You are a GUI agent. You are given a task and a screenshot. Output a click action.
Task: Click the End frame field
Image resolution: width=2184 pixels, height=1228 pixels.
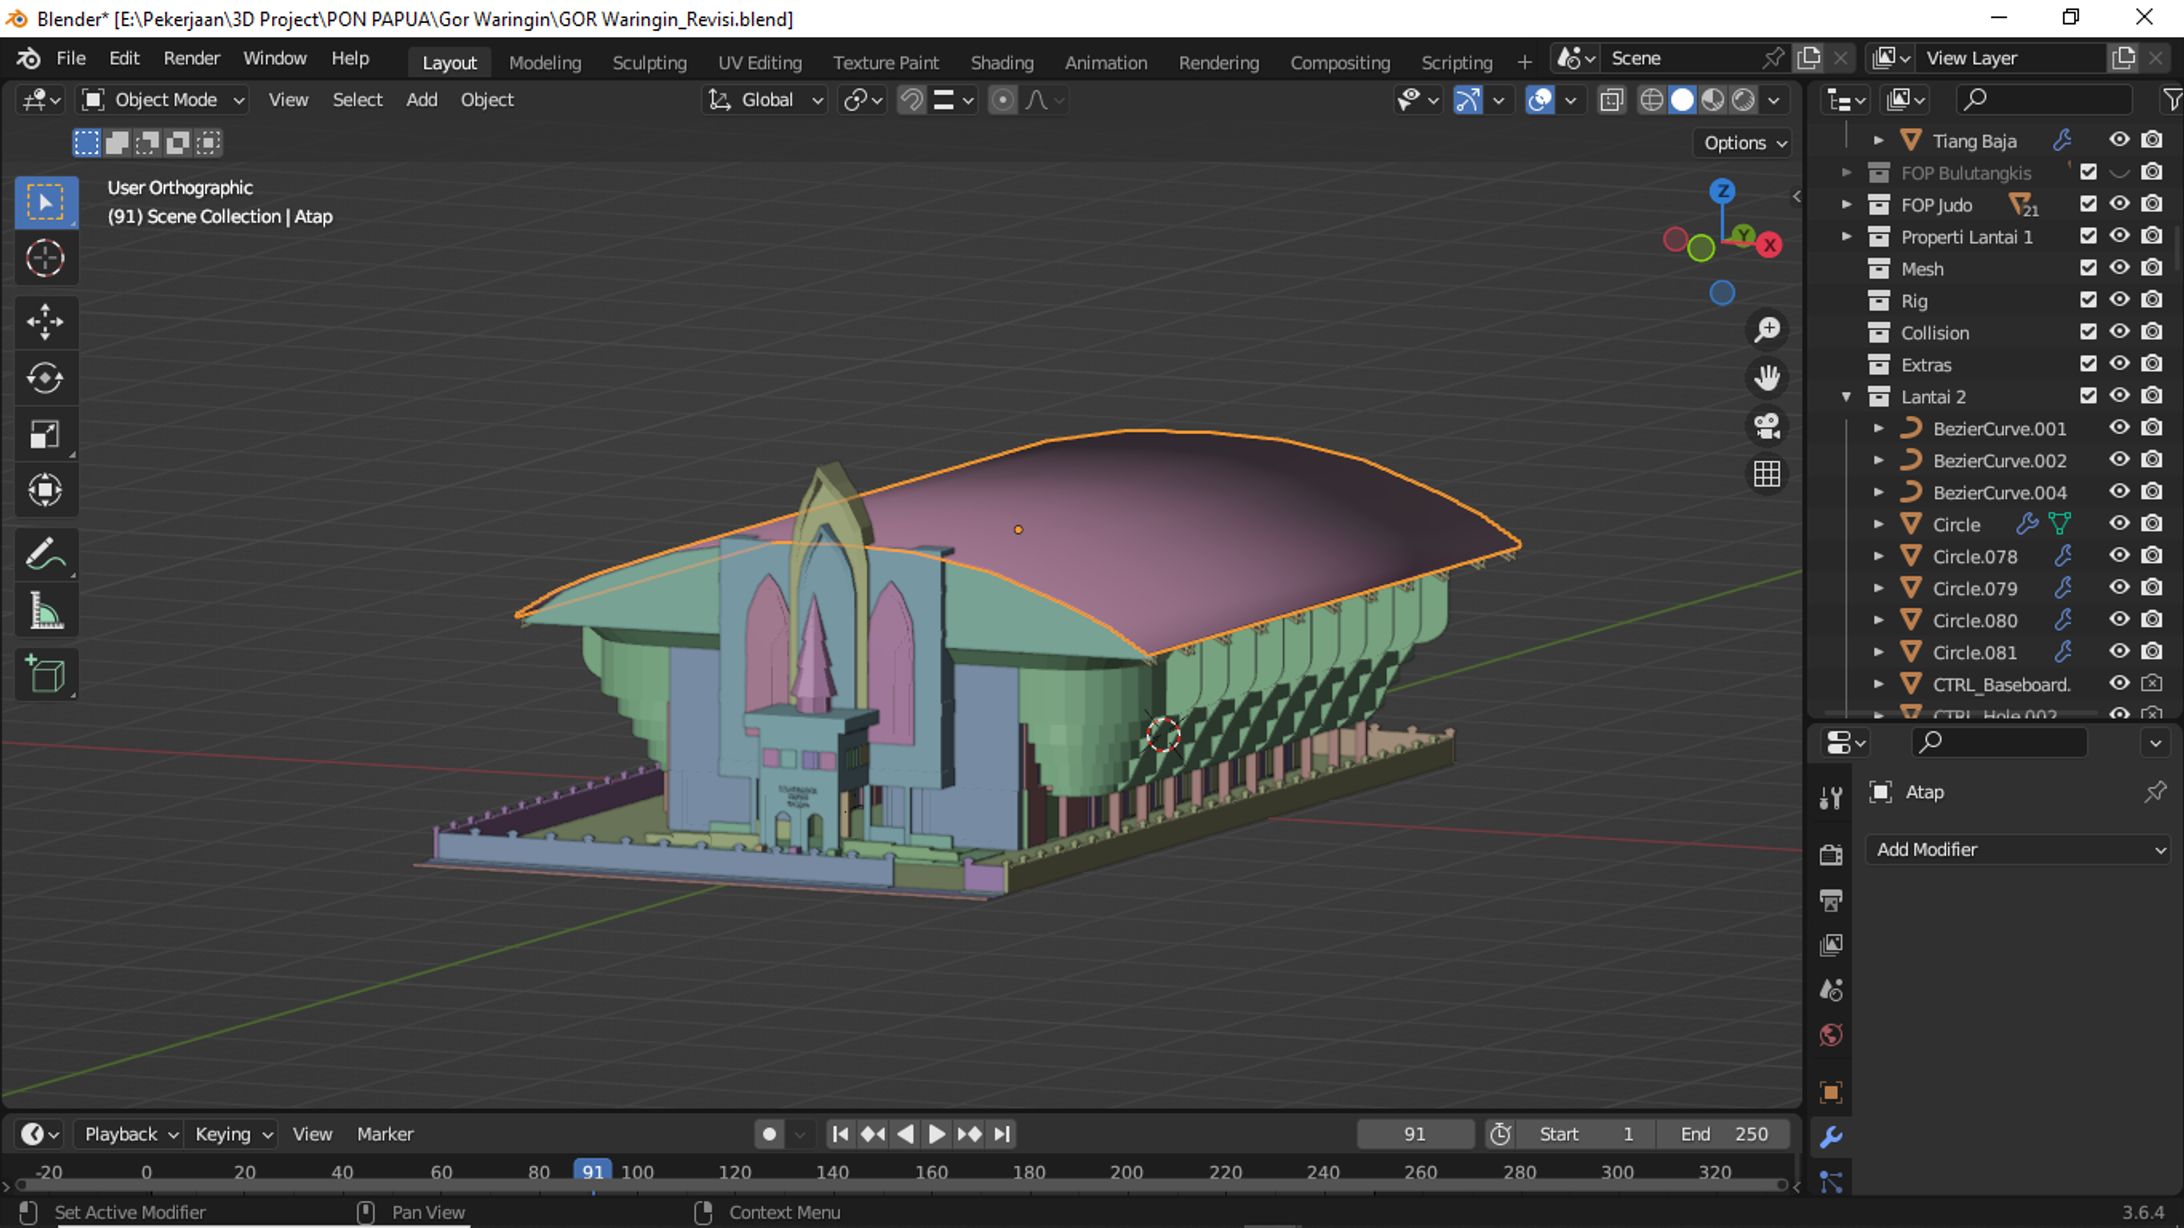(1725, 1134)
